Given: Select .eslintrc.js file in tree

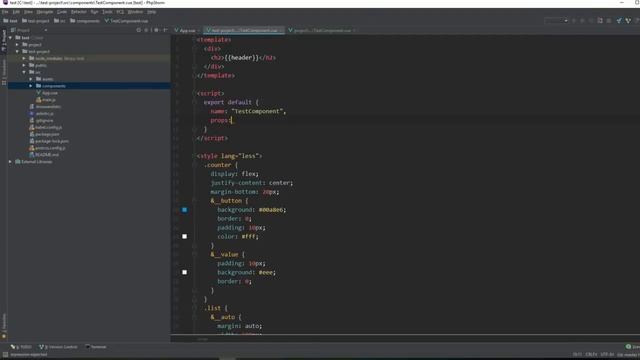Looking at the screenshot, I should click(41, 113).
